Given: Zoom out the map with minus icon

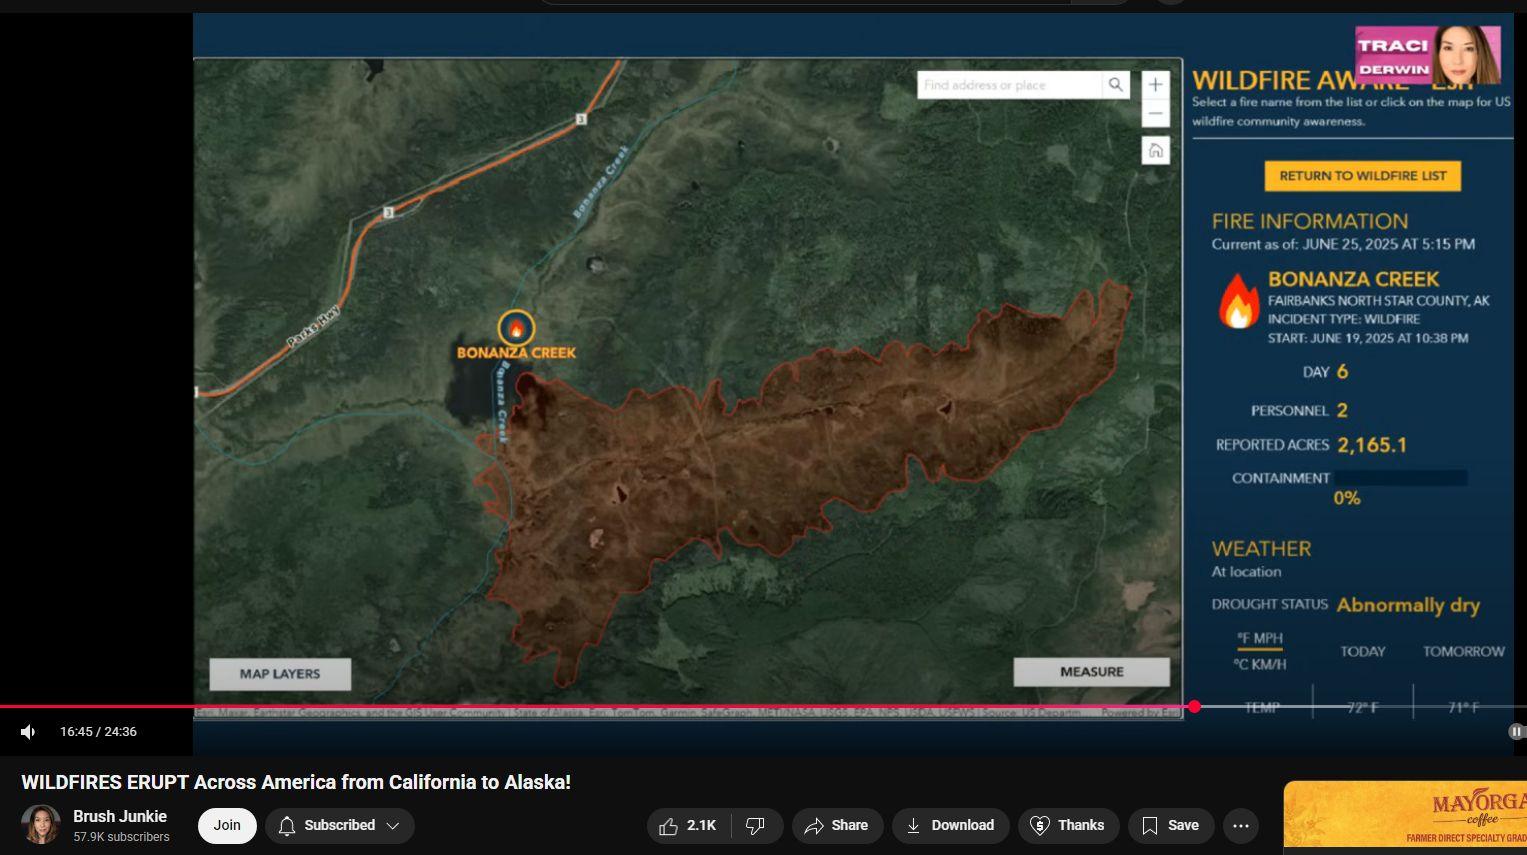Looking at the screenshot, I should pos(1155,113).
